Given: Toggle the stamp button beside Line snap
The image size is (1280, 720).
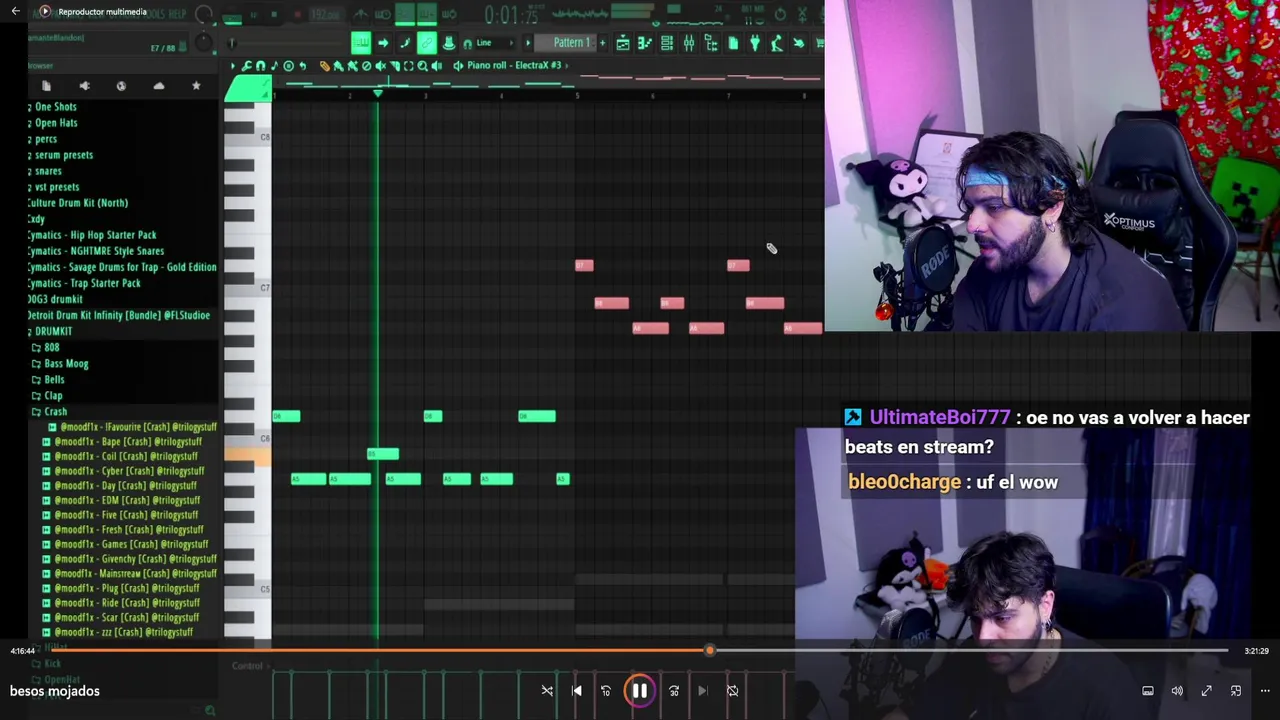Looking at the screenshot, I should coord(449,43).
